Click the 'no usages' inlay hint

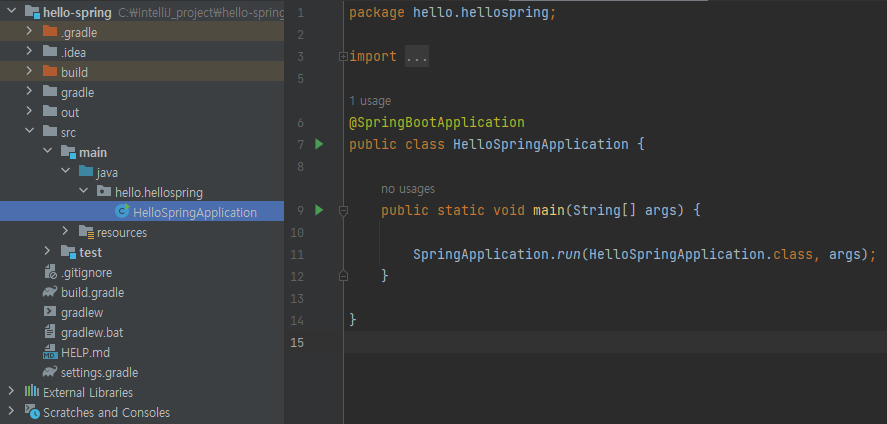[x=408, y=189]
